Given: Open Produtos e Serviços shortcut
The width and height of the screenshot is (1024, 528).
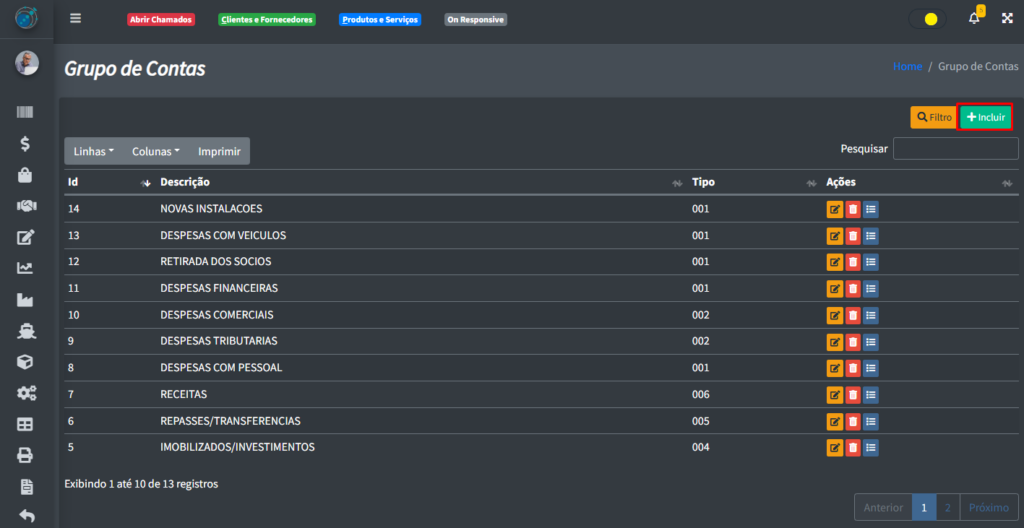Looking at the screenshot, I should 380,19.
